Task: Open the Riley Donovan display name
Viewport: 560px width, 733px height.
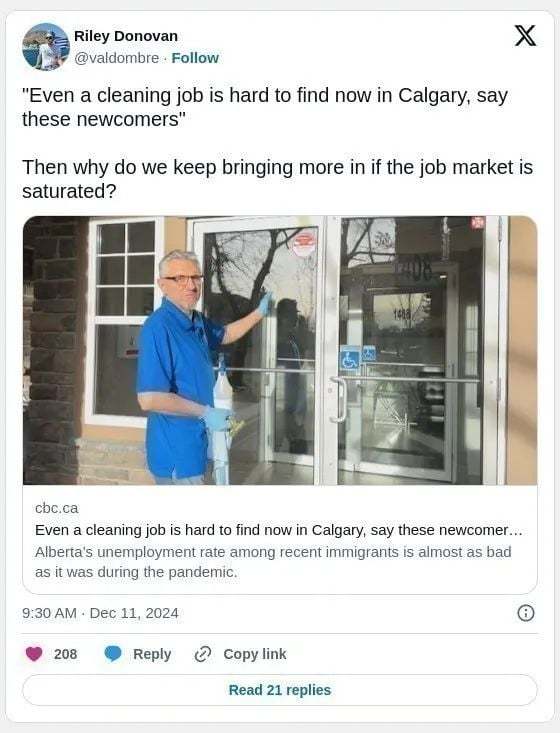Action: (126, 36)
